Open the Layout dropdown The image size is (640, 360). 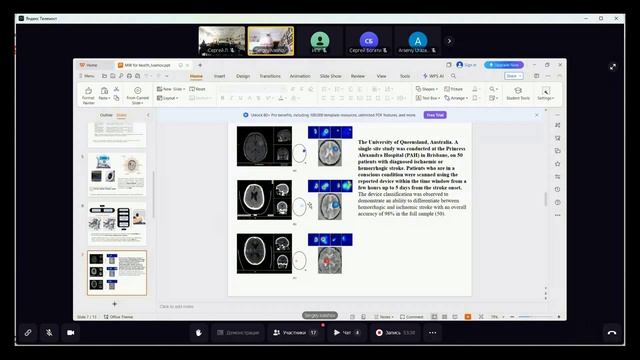[x=168, y=98]
